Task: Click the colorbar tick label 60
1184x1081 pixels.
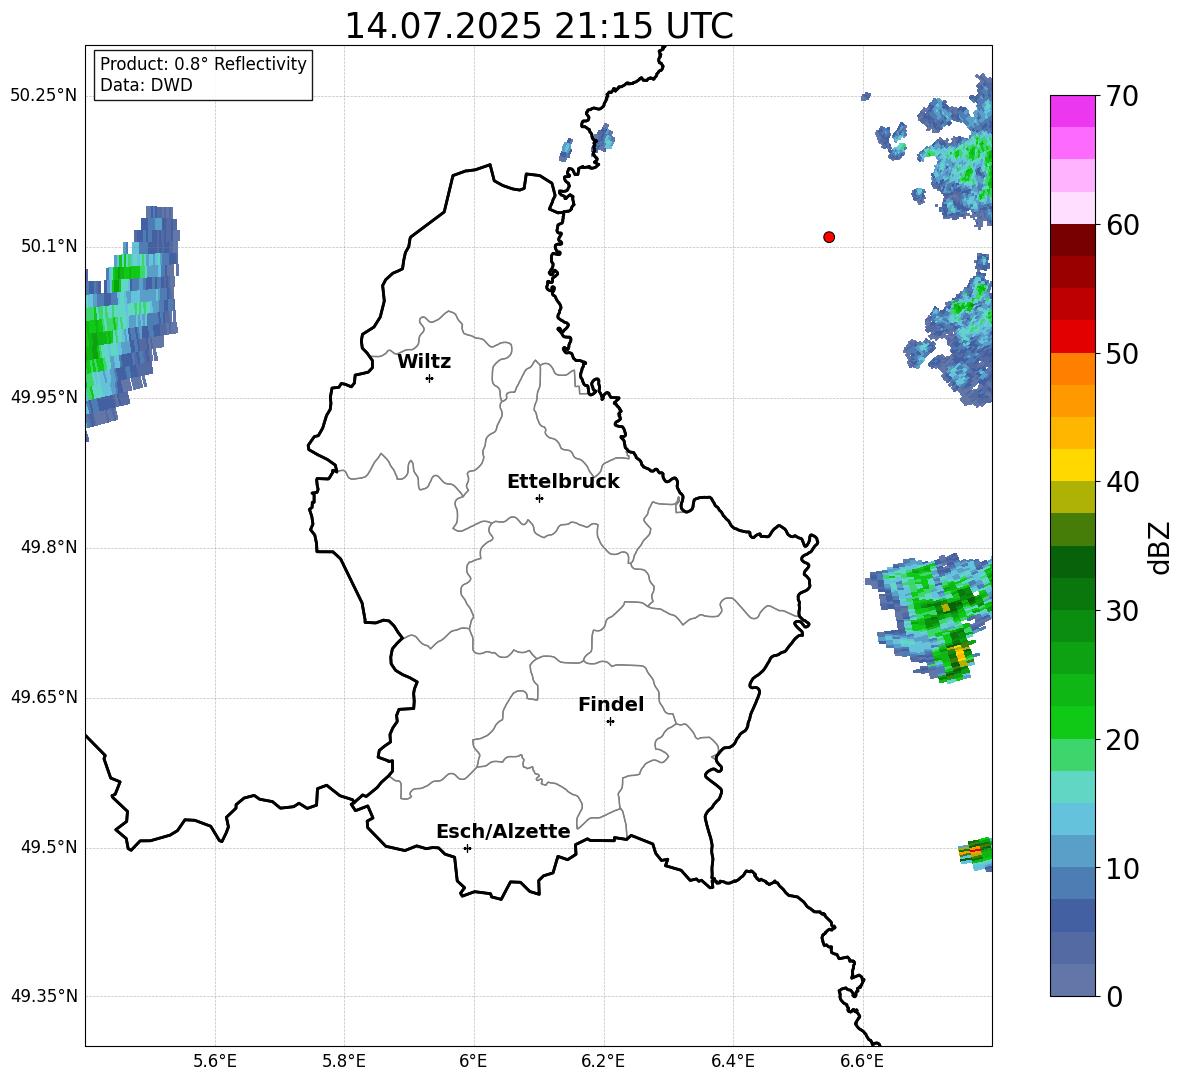Action: tap(1122, 225)
